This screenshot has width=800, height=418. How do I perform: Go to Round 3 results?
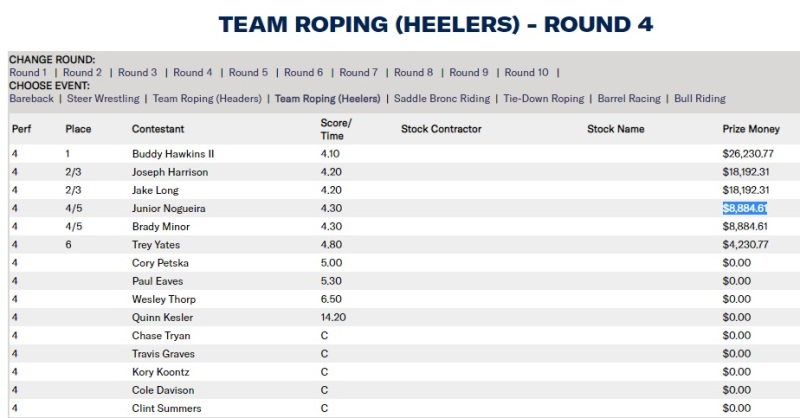[x=138, y=73]
